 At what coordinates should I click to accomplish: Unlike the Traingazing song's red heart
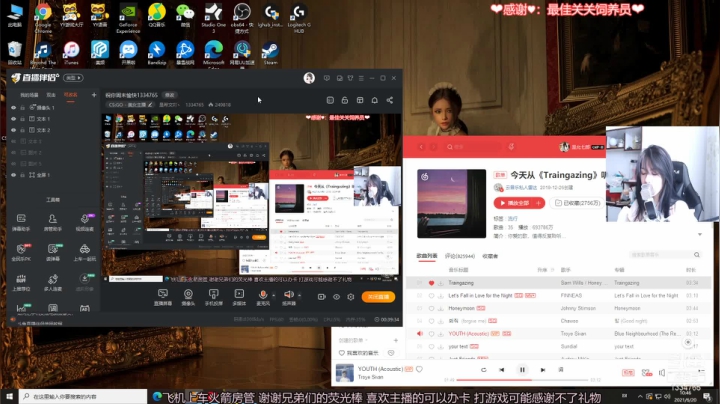click(x=431, y=283)
